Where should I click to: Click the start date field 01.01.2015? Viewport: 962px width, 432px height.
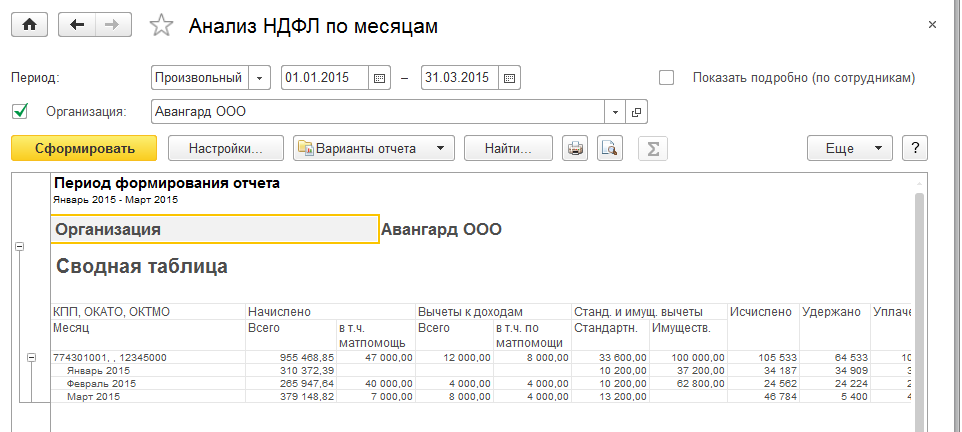point(325,79)
